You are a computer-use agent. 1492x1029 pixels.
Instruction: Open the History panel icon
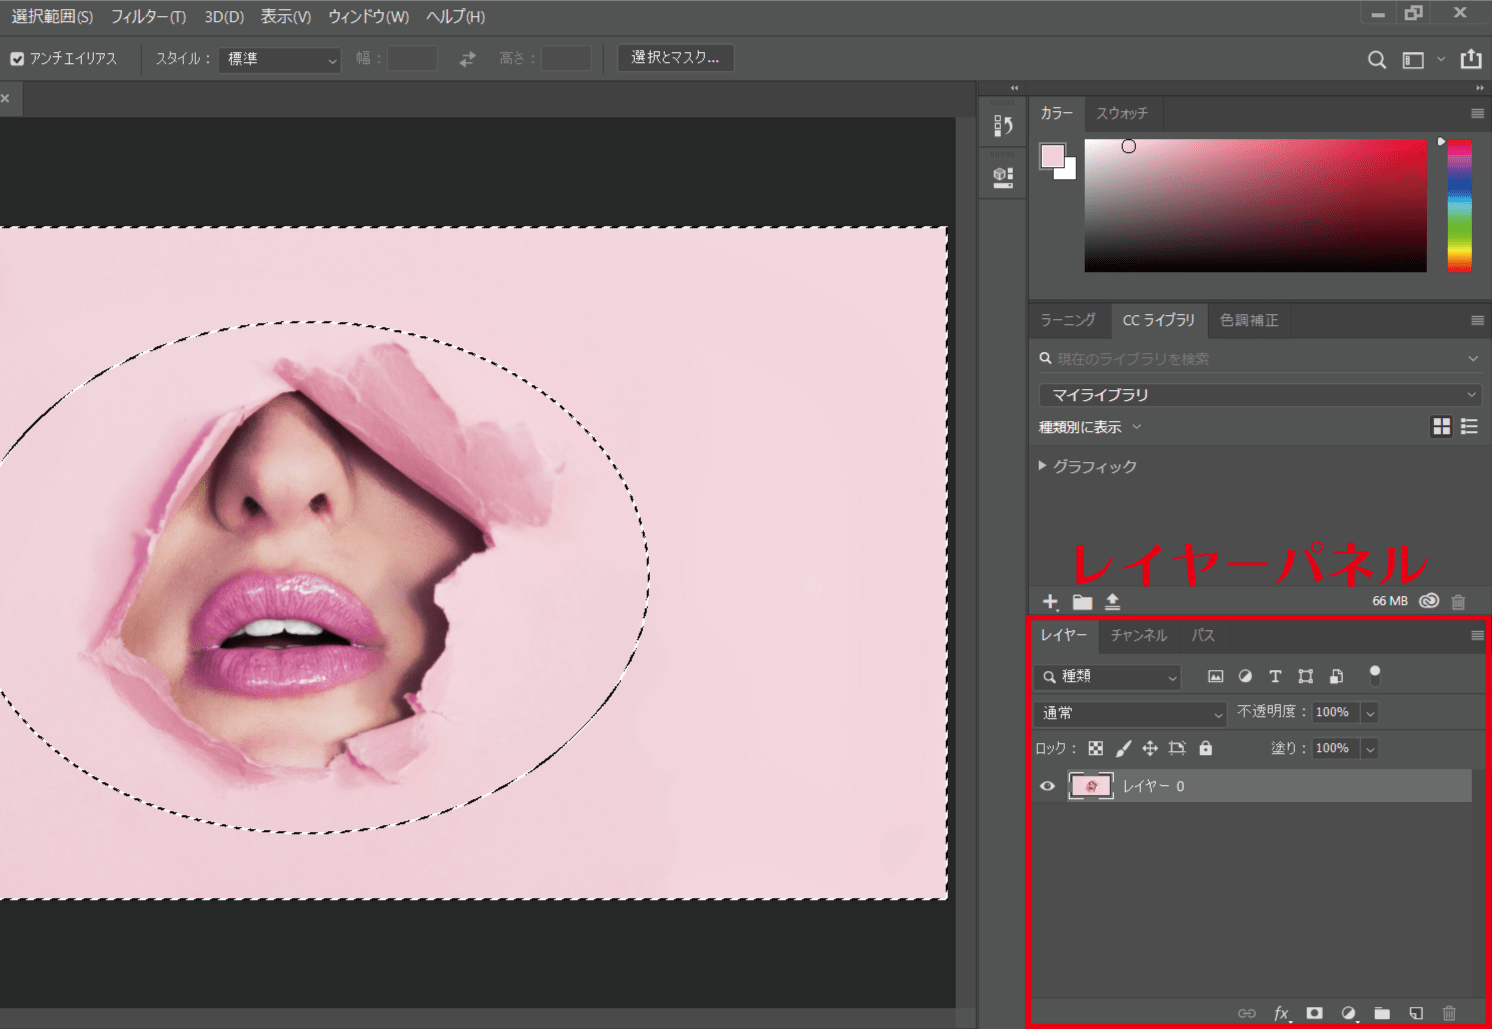point(1003,125)
